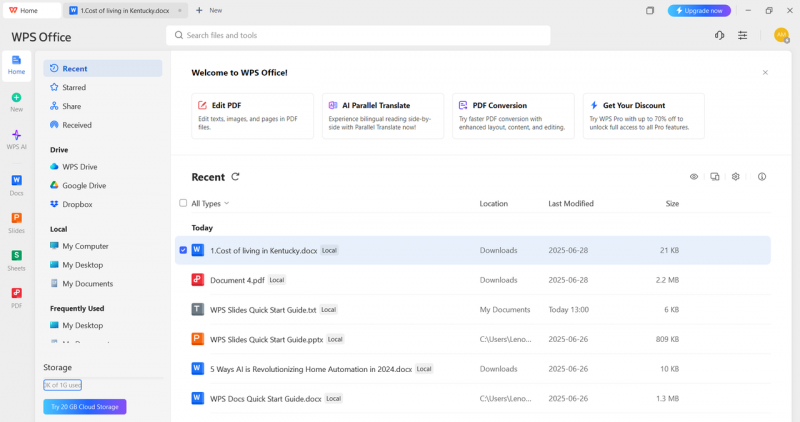Click the Upgrade now button
Image resolution: width=800 pixels, height=422 pixels.
click(699, 10)
